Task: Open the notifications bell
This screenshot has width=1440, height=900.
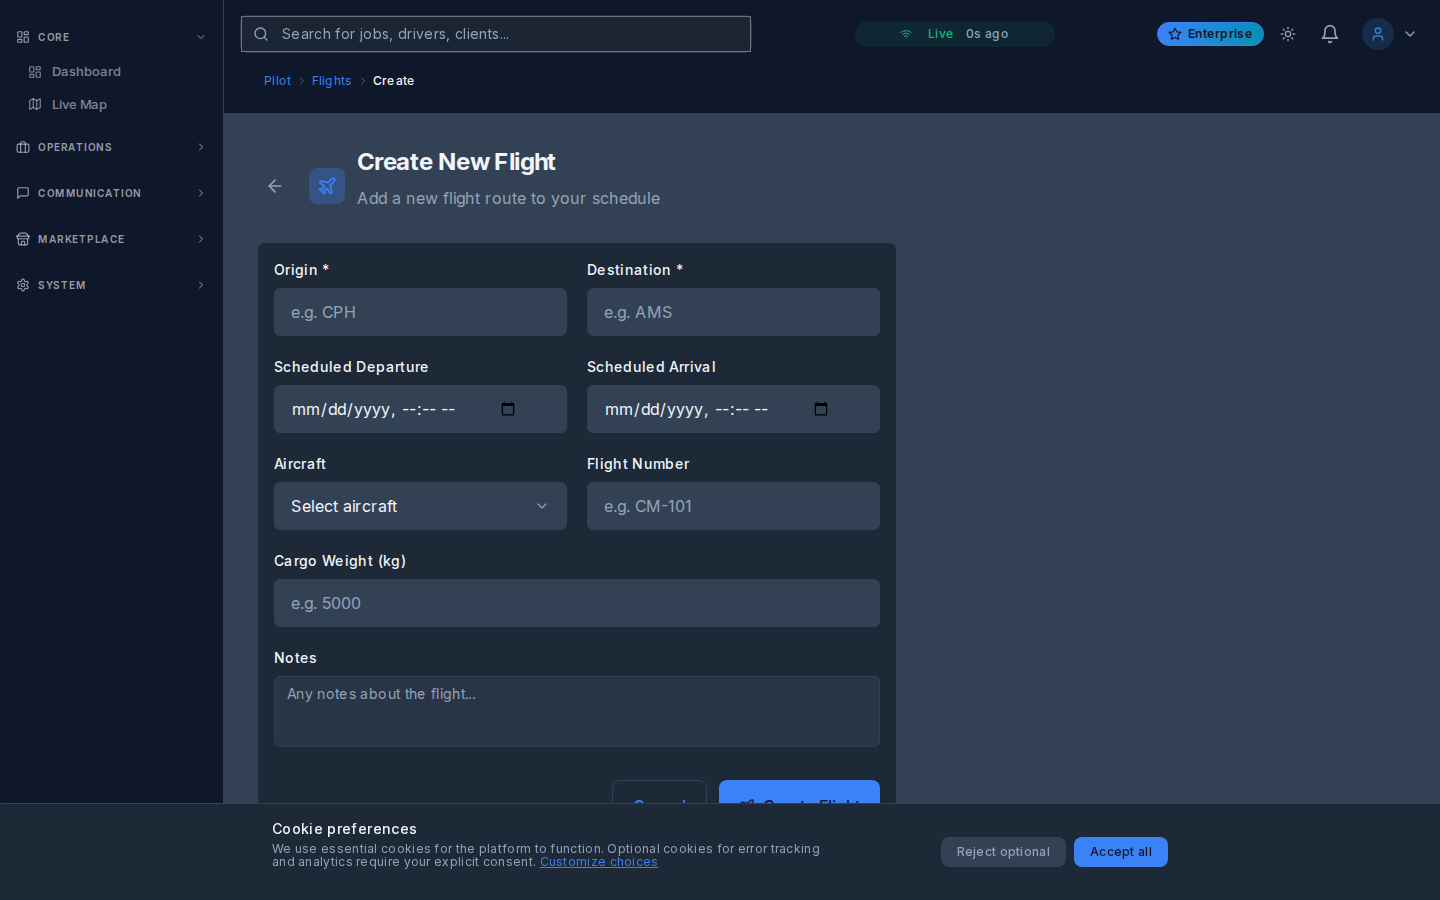Action: tap(1330, 34)
